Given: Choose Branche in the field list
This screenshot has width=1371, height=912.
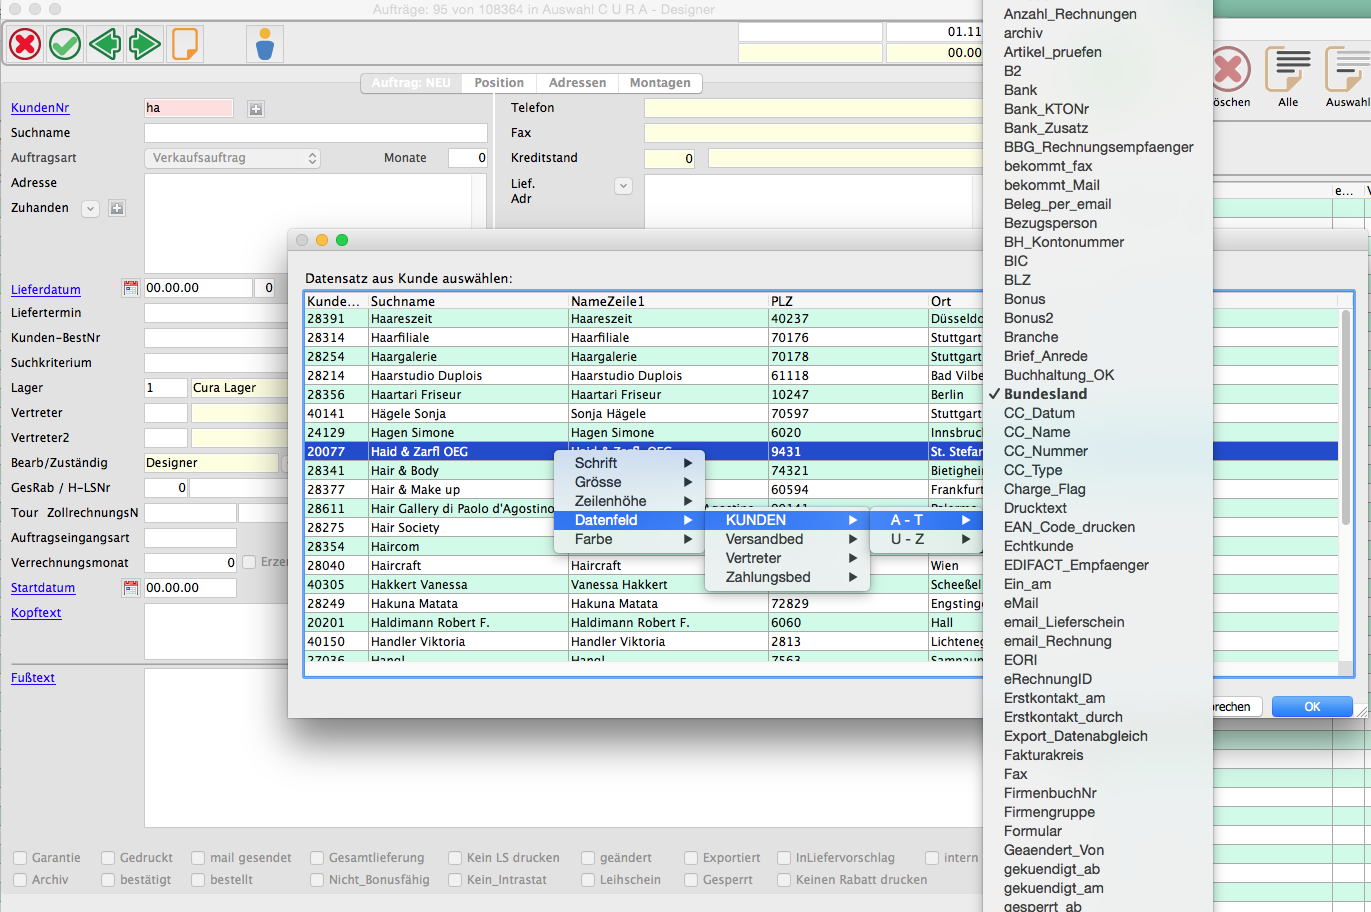Looking at the screenshot, I should pyautogui.click(x=1097, y=337).
